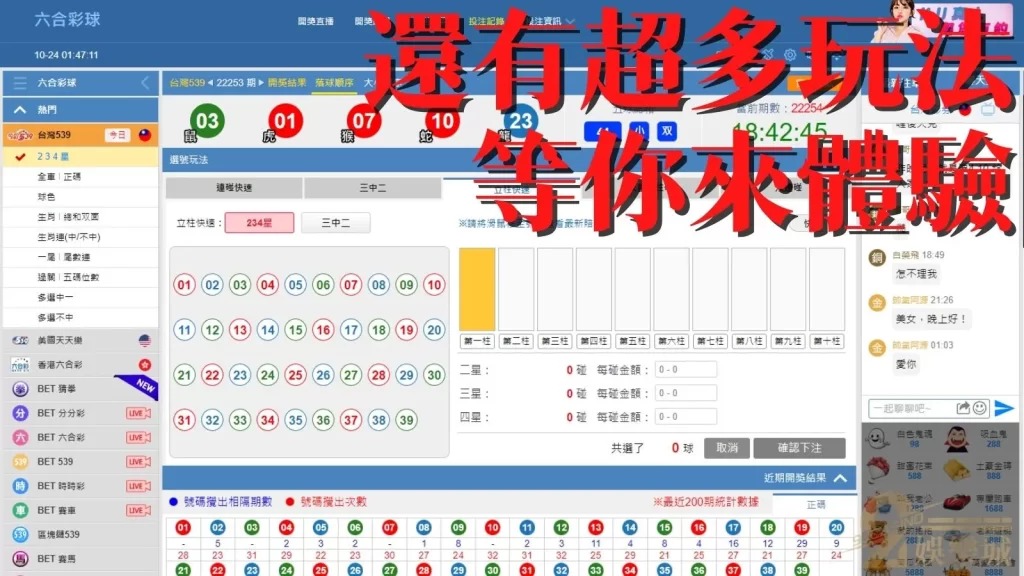The height and width of the screenshot is (576, 1024).
Task: Click the 確認下注 confirm button
Action: [x=798, y=447]
